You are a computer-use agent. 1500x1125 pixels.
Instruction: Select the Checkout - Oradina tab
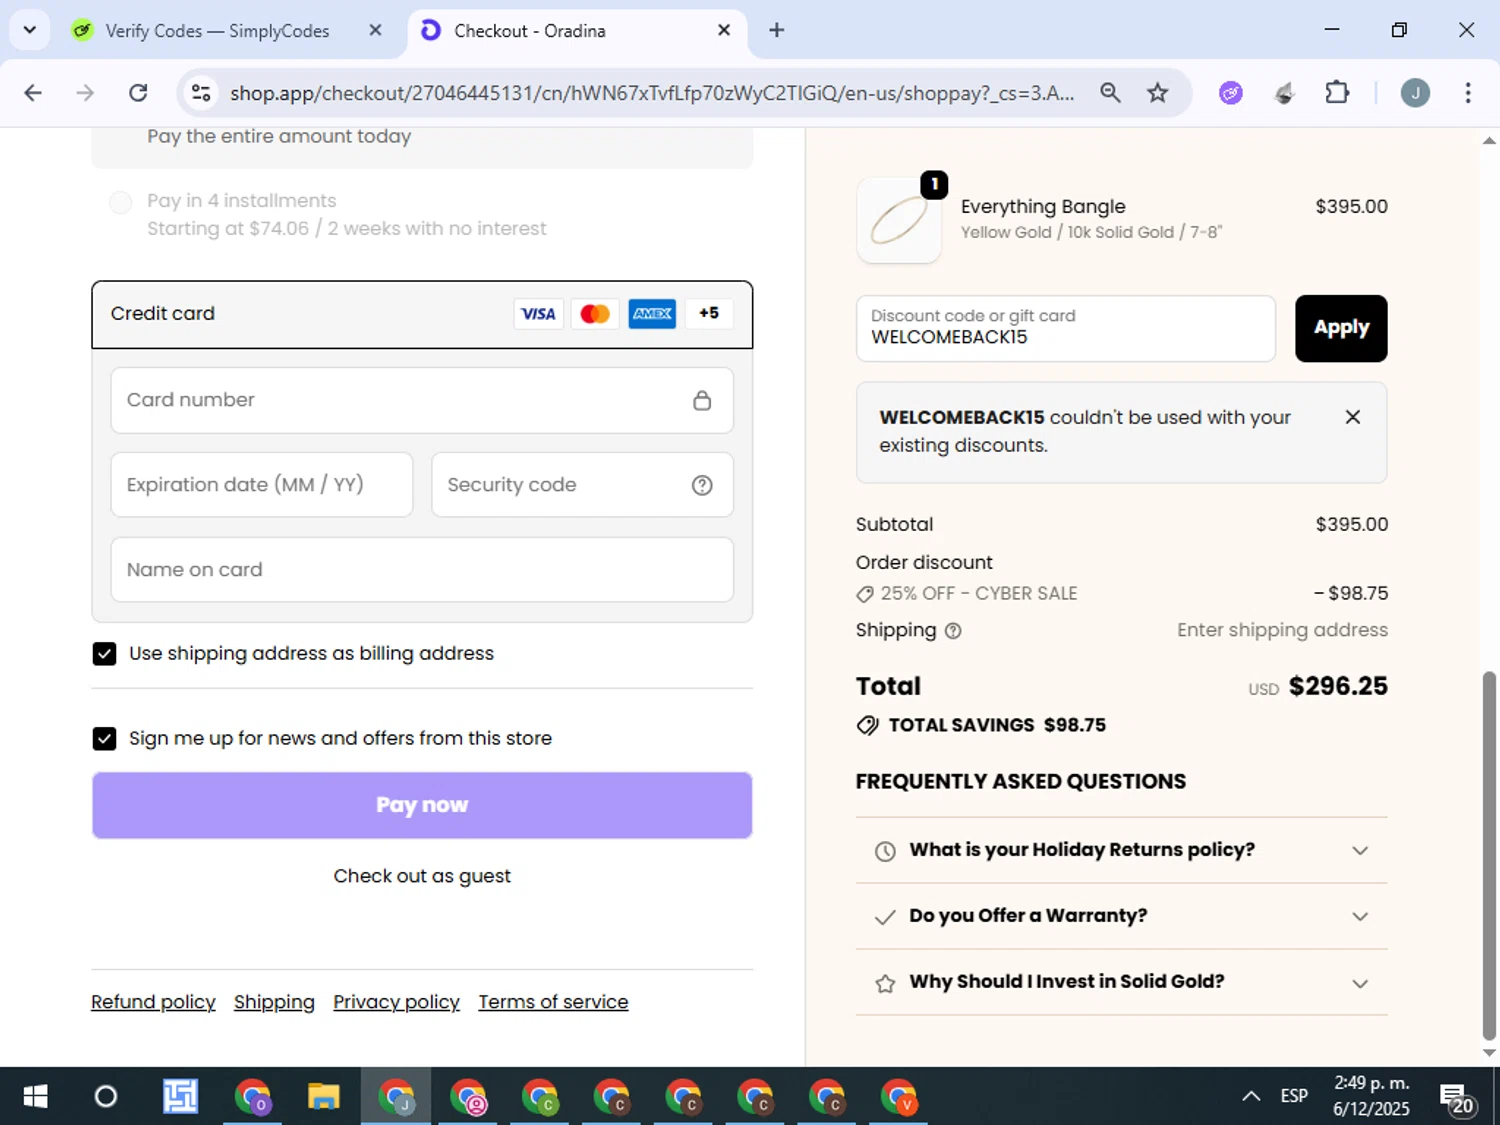(530, 31)
